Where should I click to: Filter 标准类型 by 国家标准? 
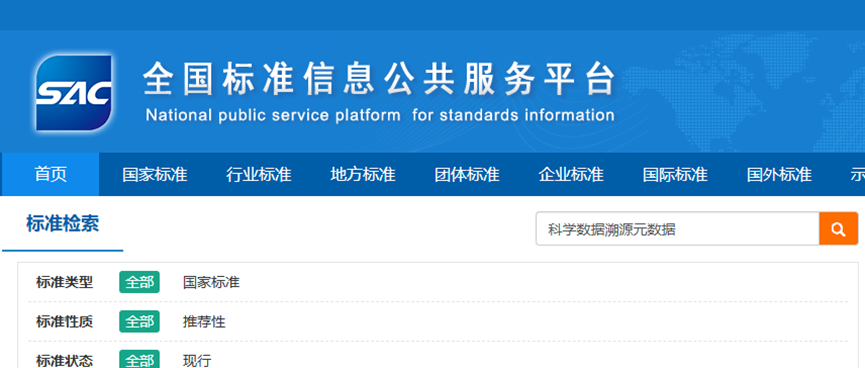(211, 282)
